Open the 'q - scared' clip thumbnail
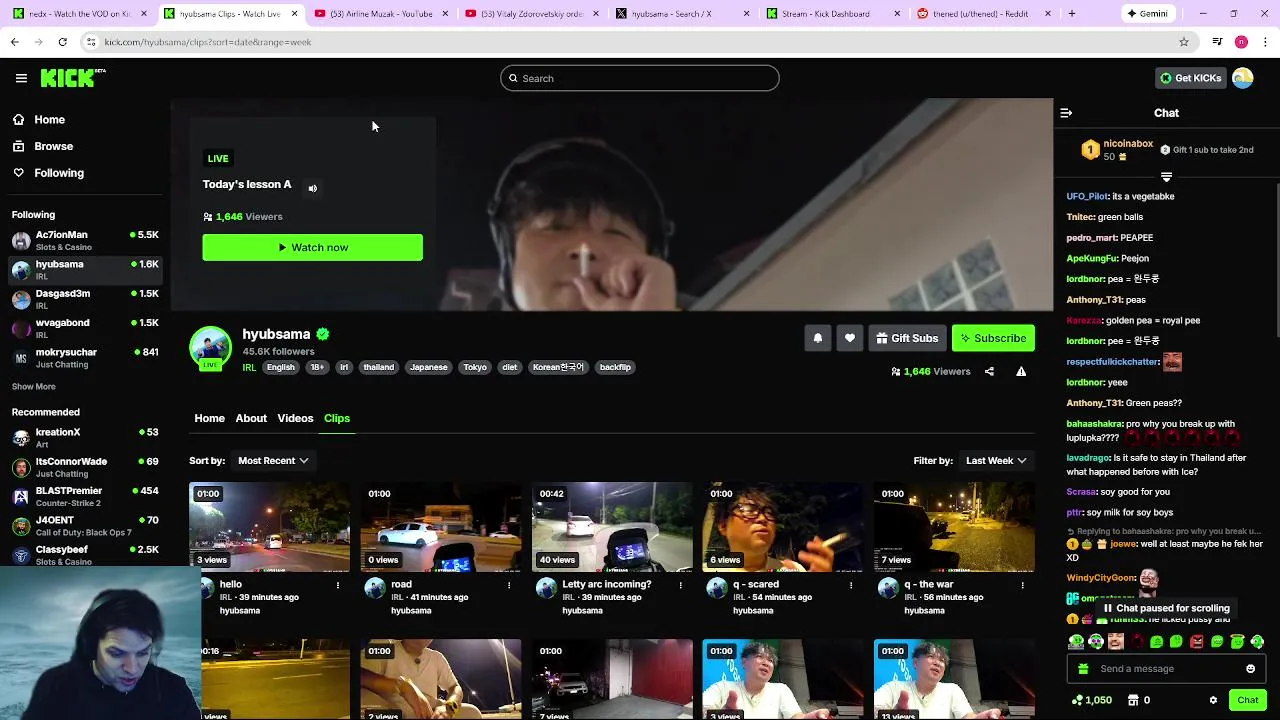The width and height of the screenshot is (1280, 720). pos(783,527)
